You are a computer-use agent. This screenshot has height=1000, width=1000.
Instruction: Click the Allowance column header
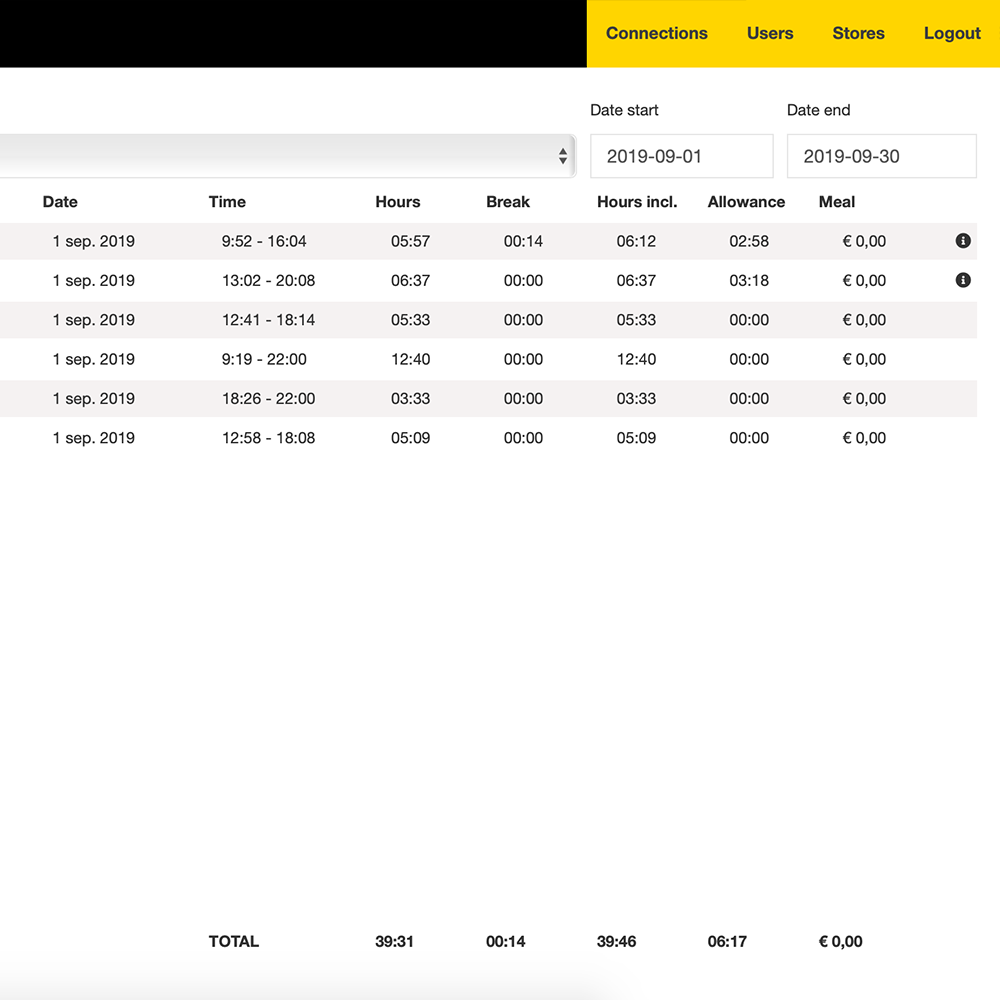[746, 202]
